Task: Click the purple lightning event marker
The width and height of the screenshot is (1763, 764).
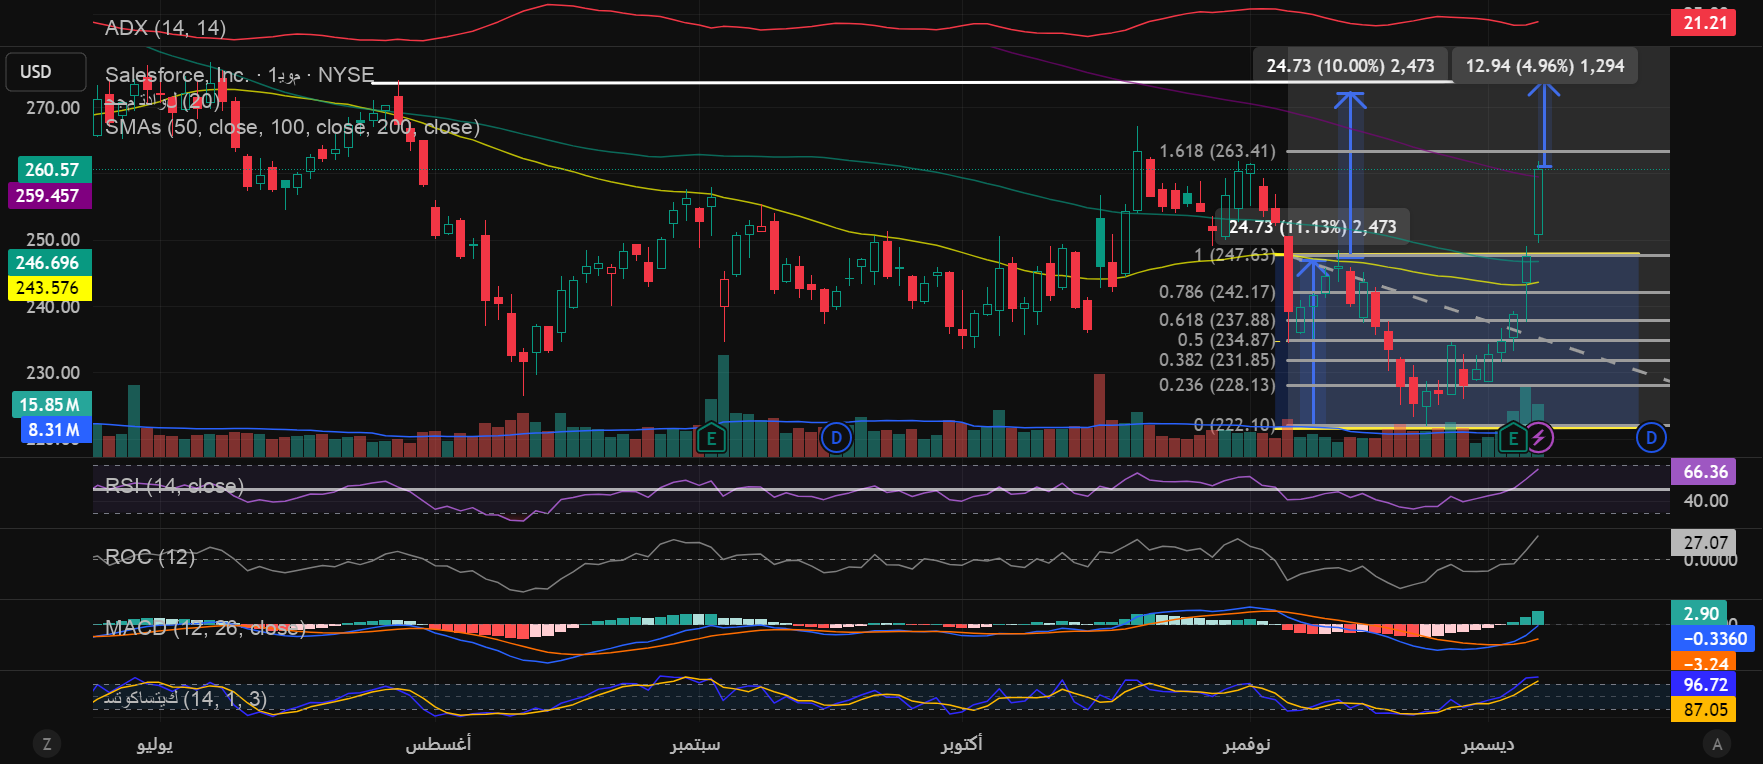Action: pyautogui.click(x=1539, y=437)
